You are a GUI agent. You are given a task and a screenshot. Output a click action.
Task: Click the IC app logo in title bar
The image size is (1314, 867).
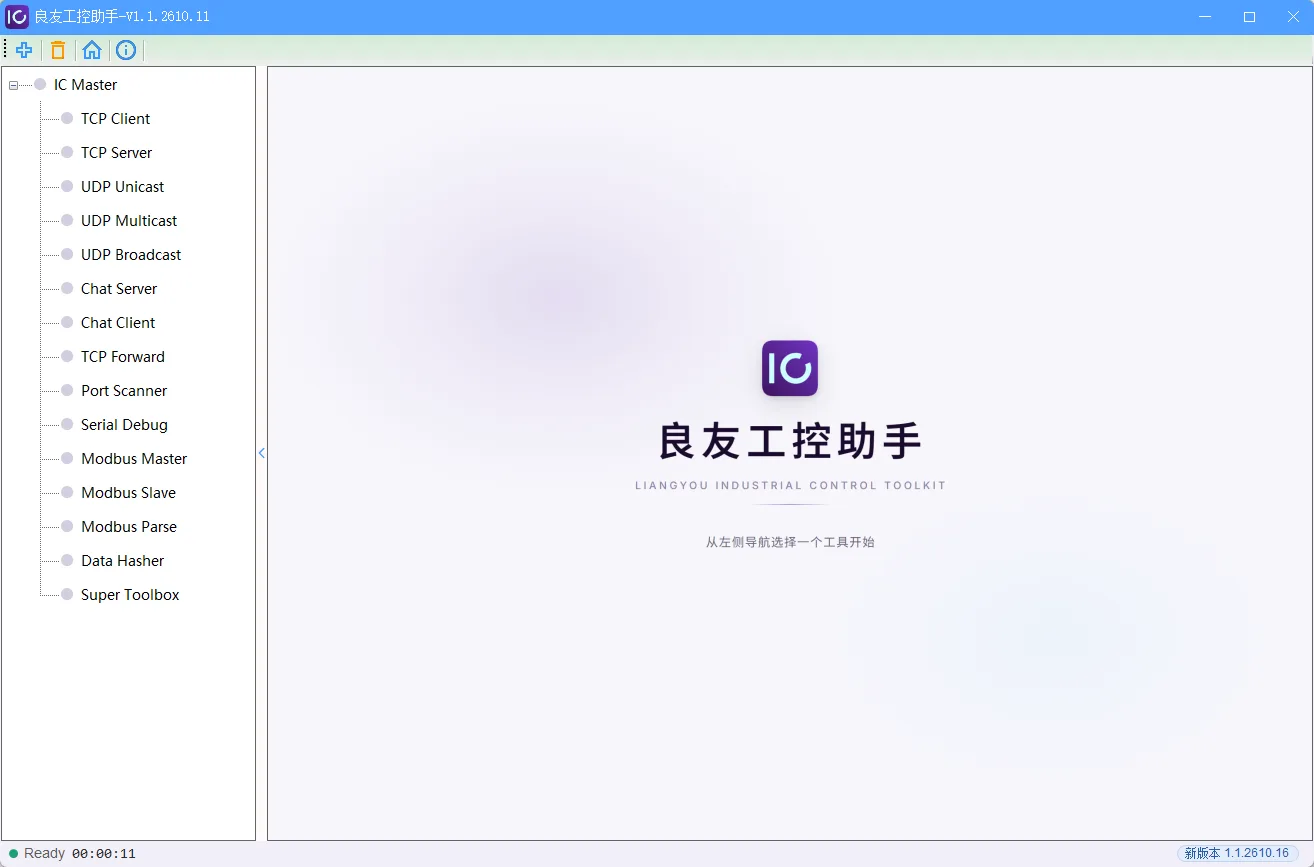17,17
